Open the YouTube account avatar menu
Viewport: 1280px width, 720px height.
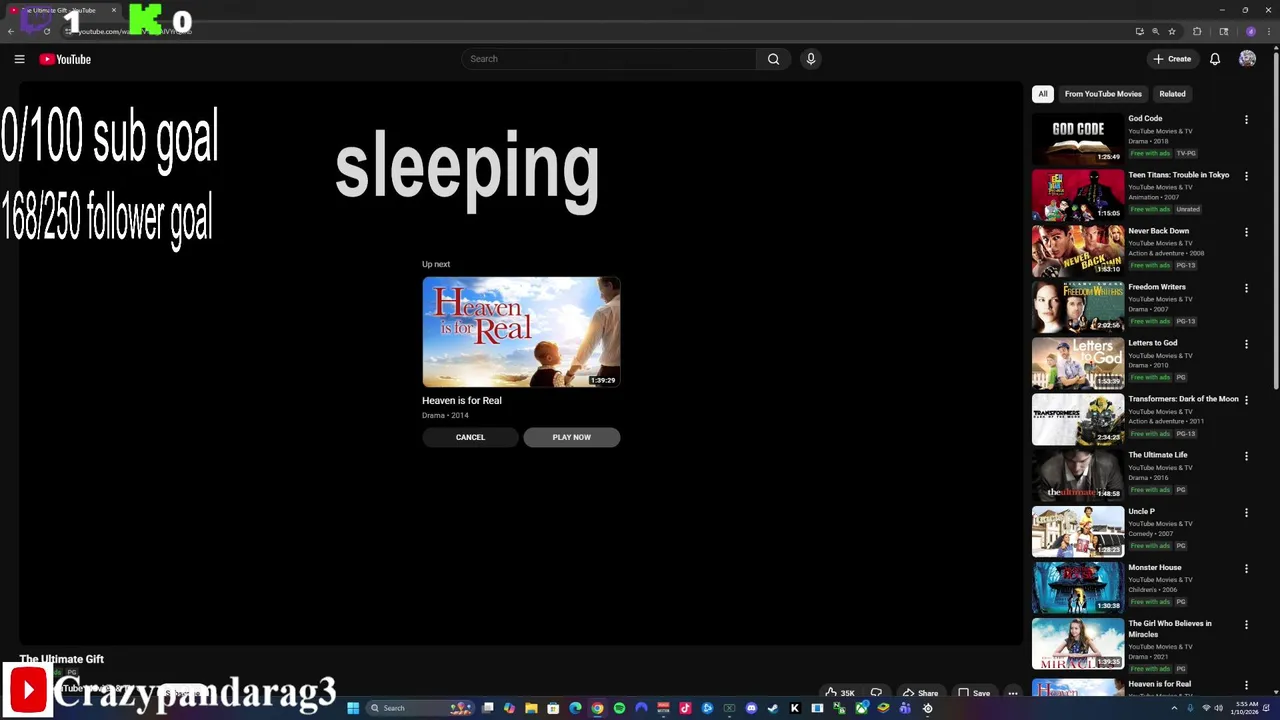pos(1247,59)
